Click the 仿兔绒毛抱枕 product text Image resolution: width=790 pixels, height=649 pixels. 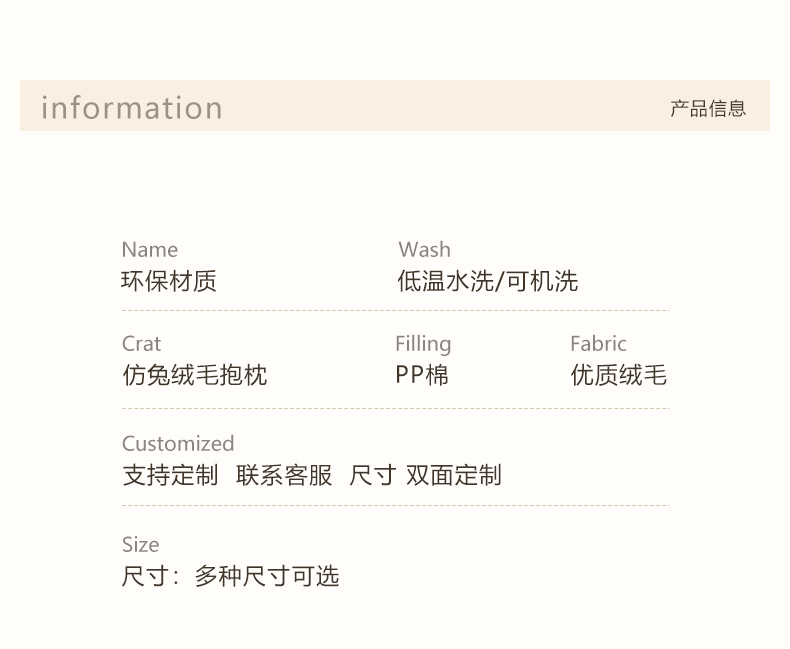point(194,375)
